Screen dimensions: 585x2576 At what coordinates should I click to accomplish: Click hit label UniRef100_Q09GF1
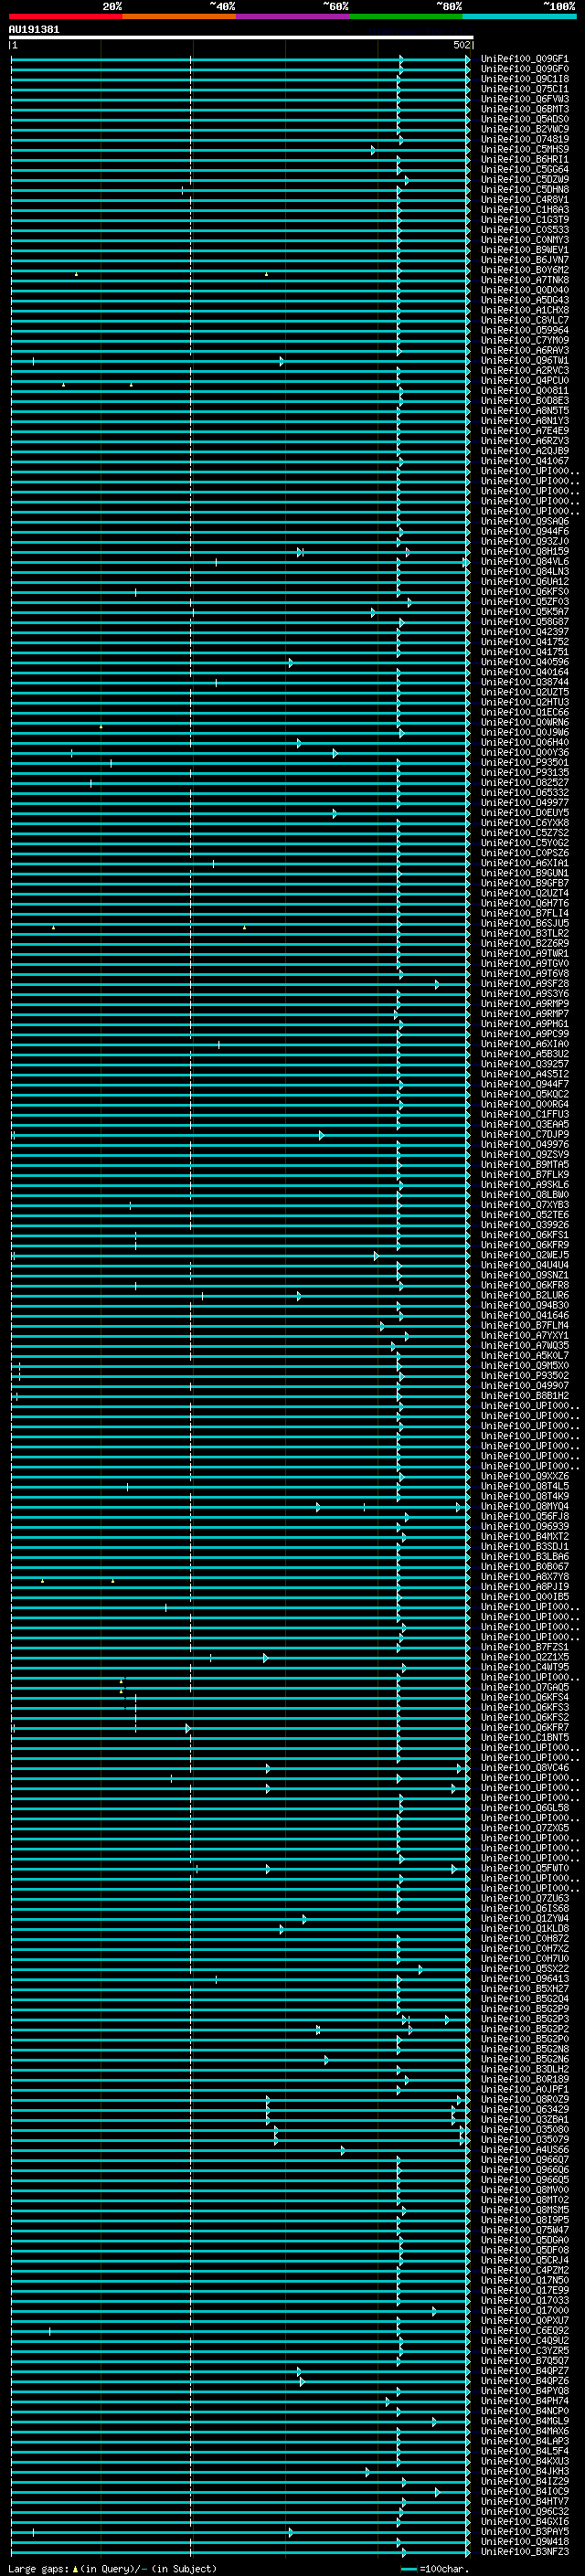(x=525, y=59)
